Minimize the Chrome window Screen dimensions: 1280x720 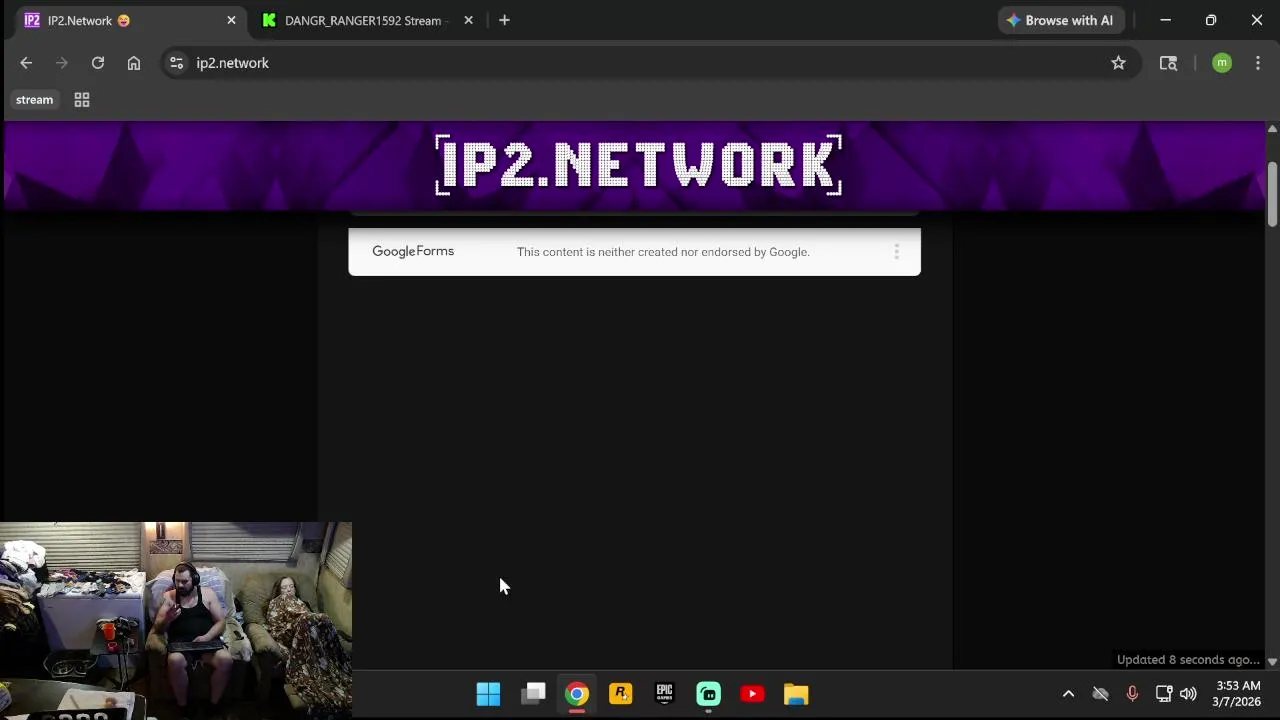1165,20
